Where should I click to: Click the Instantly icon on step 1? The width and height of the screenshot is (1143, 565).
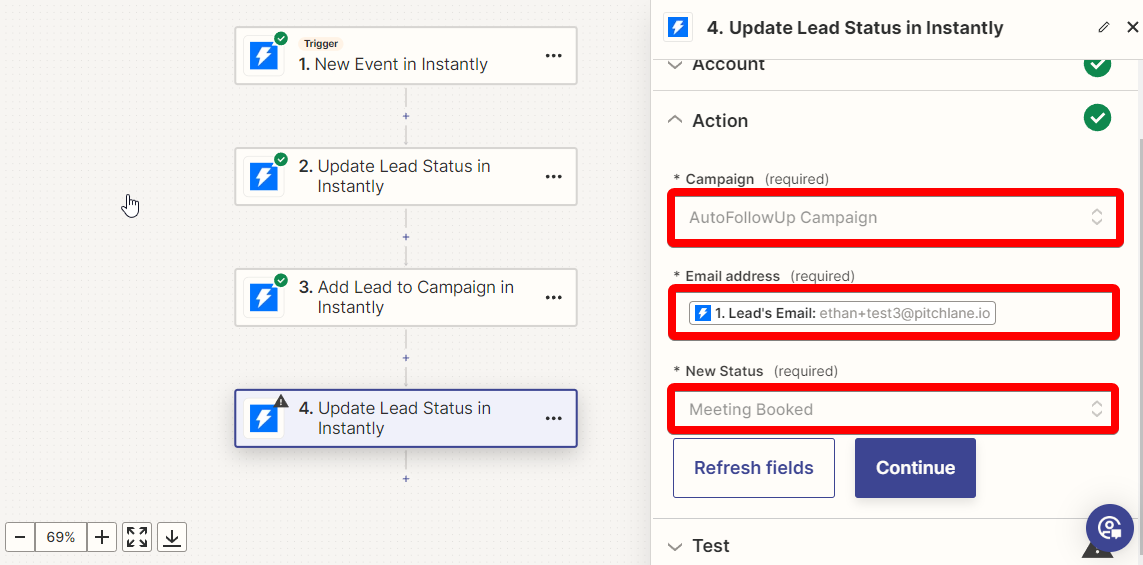(264, 55)
